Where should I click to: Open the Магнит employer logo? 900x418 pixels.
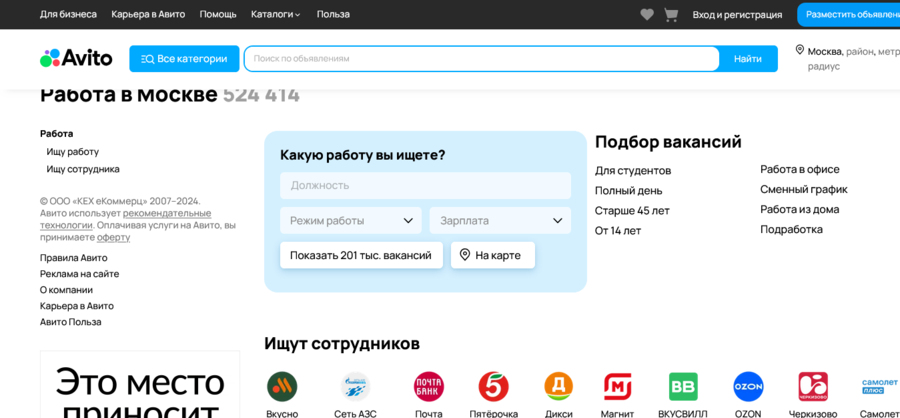point(618,386)
